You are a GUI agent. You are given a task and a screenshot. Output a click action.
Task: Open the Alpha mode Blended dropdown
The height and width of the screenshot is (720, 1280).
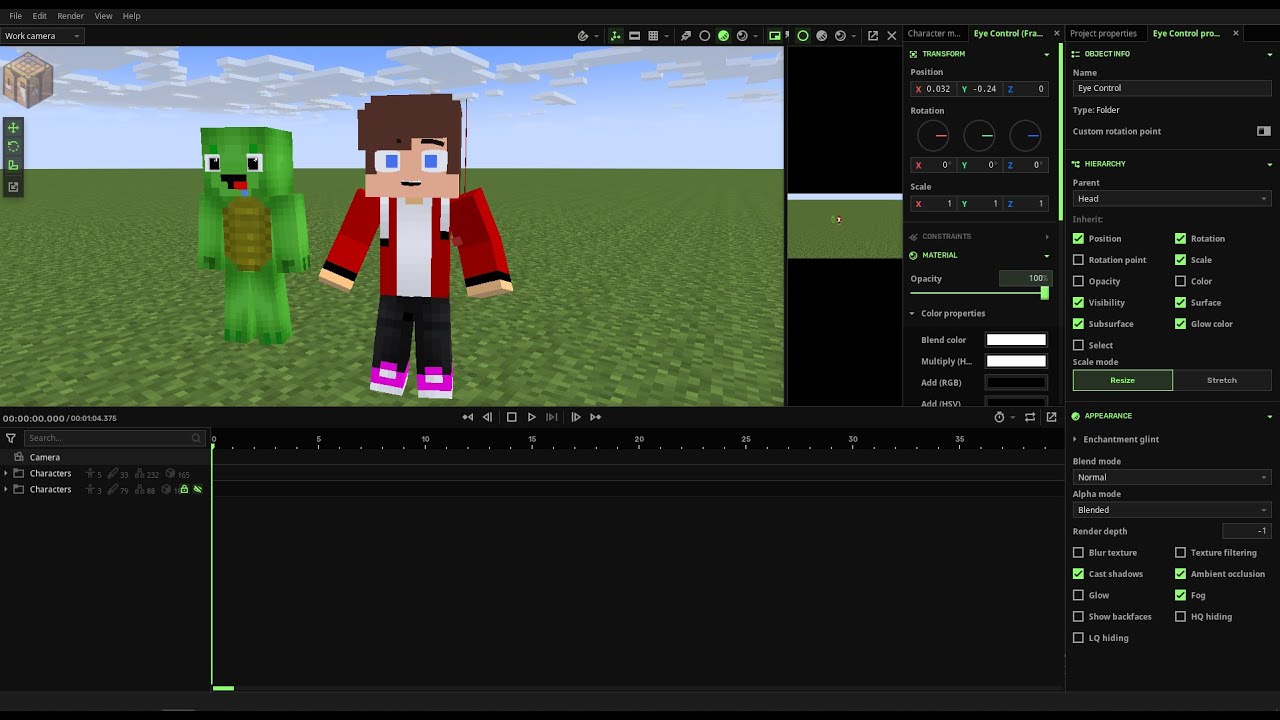[x=1171, y=510]
